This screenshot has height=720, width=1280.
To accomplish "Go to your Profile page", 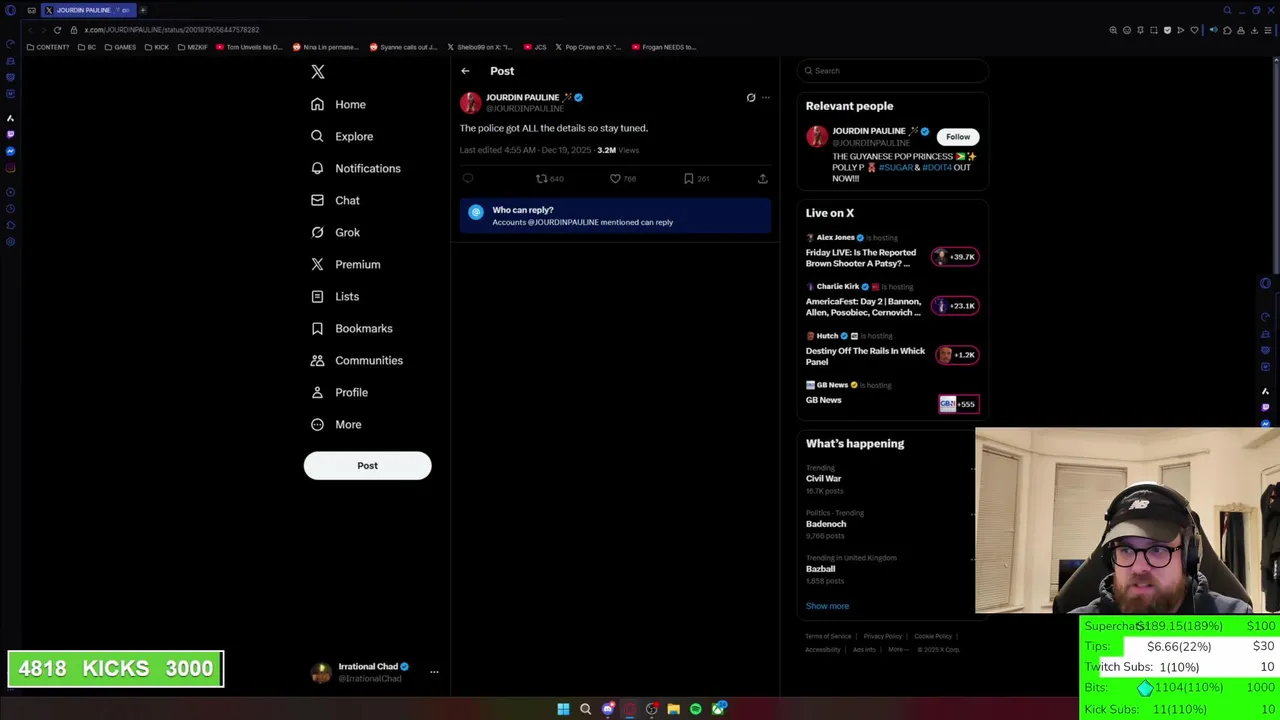I will coord(339,392).
